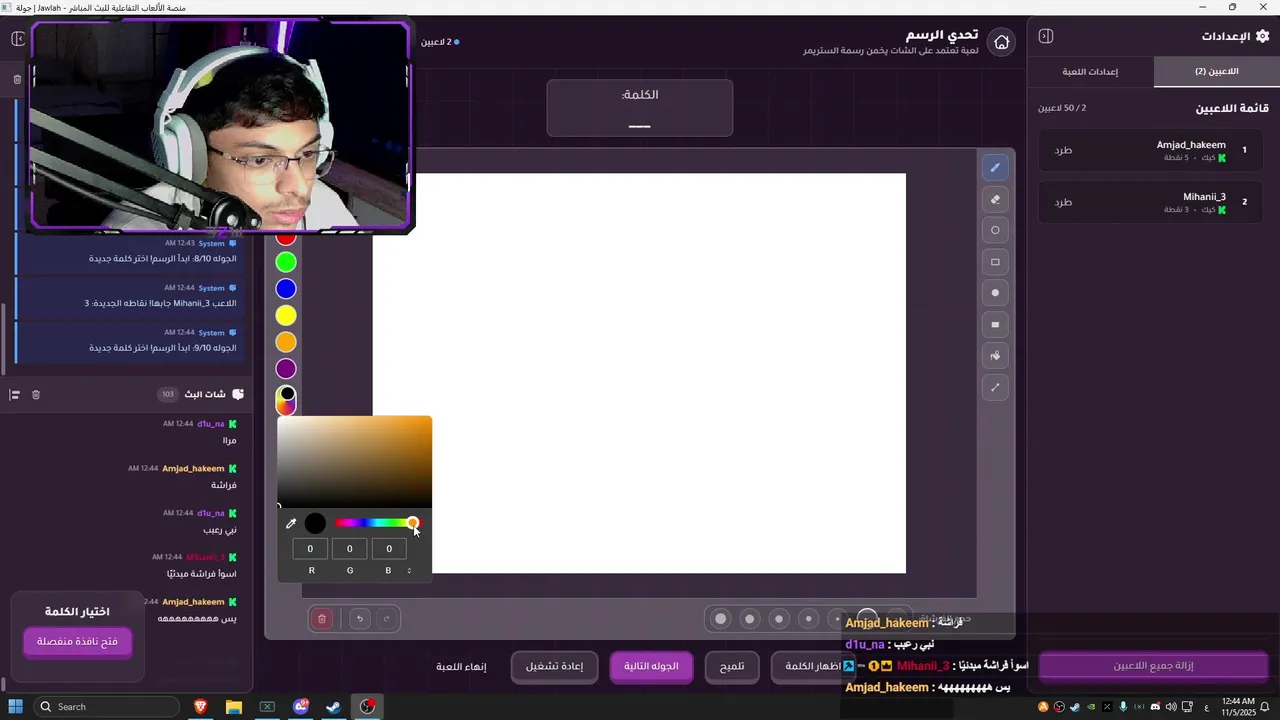The width and height of the screenshot is (1280, 720).
Task: Click the d1u_na username above the مرا message
Action: coord(211,424)
